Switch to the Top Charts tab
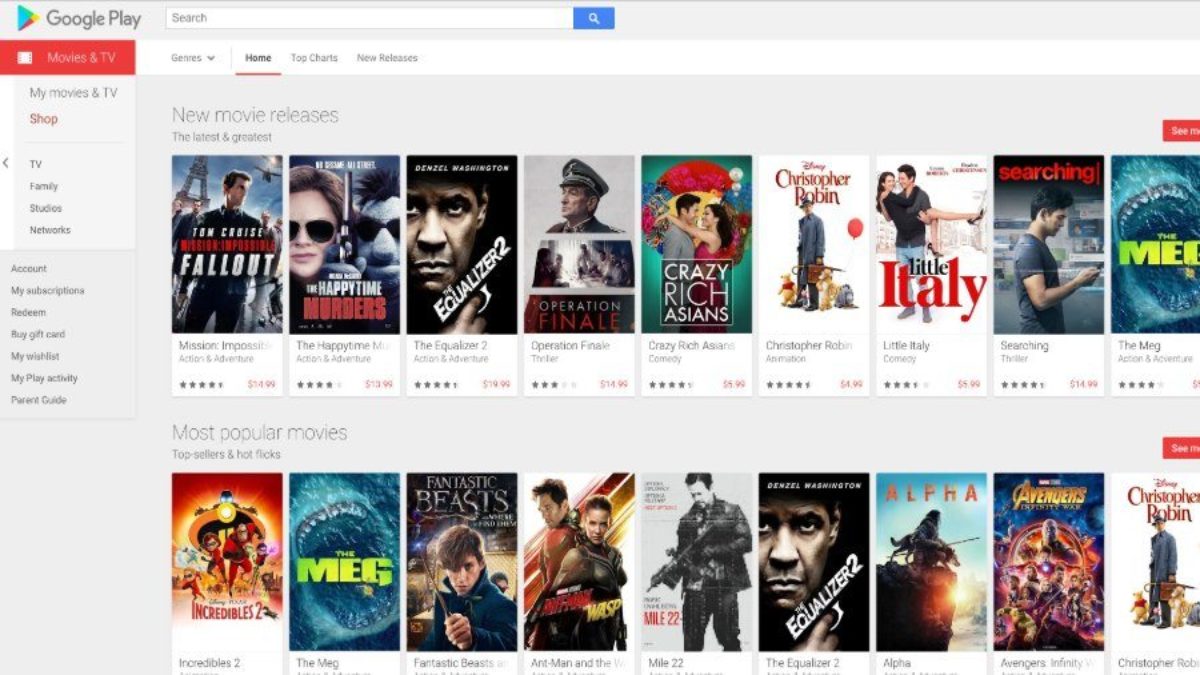Screen dimensions: 1200x675 314,58
